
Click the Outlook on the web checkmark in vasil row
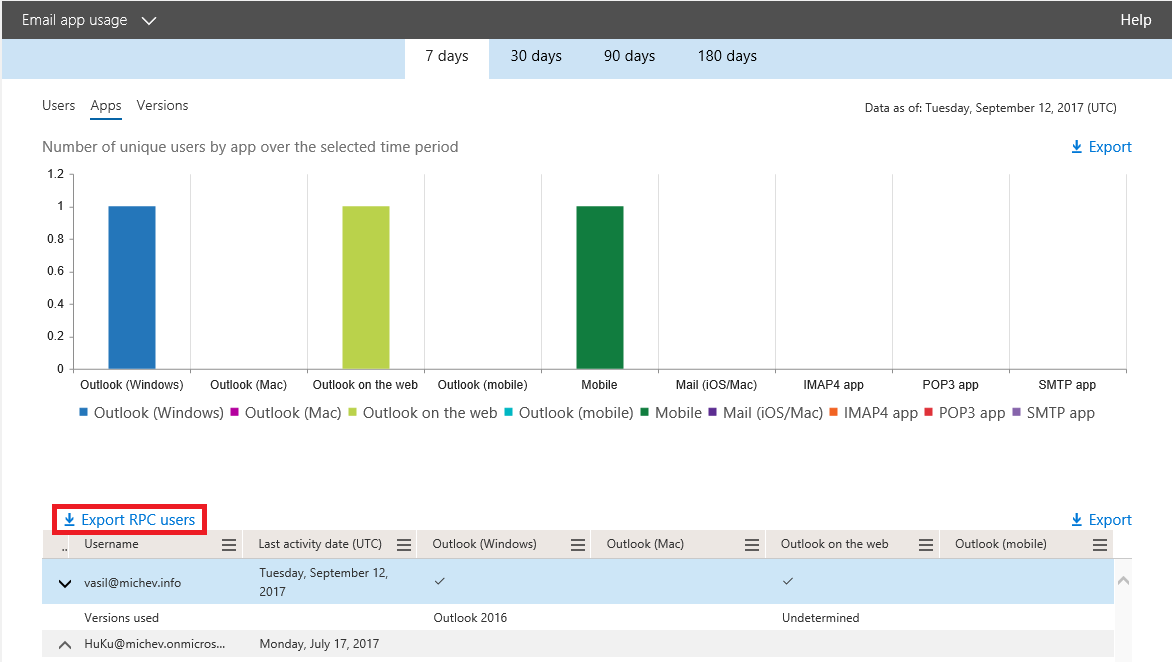(x=788, y=581)
